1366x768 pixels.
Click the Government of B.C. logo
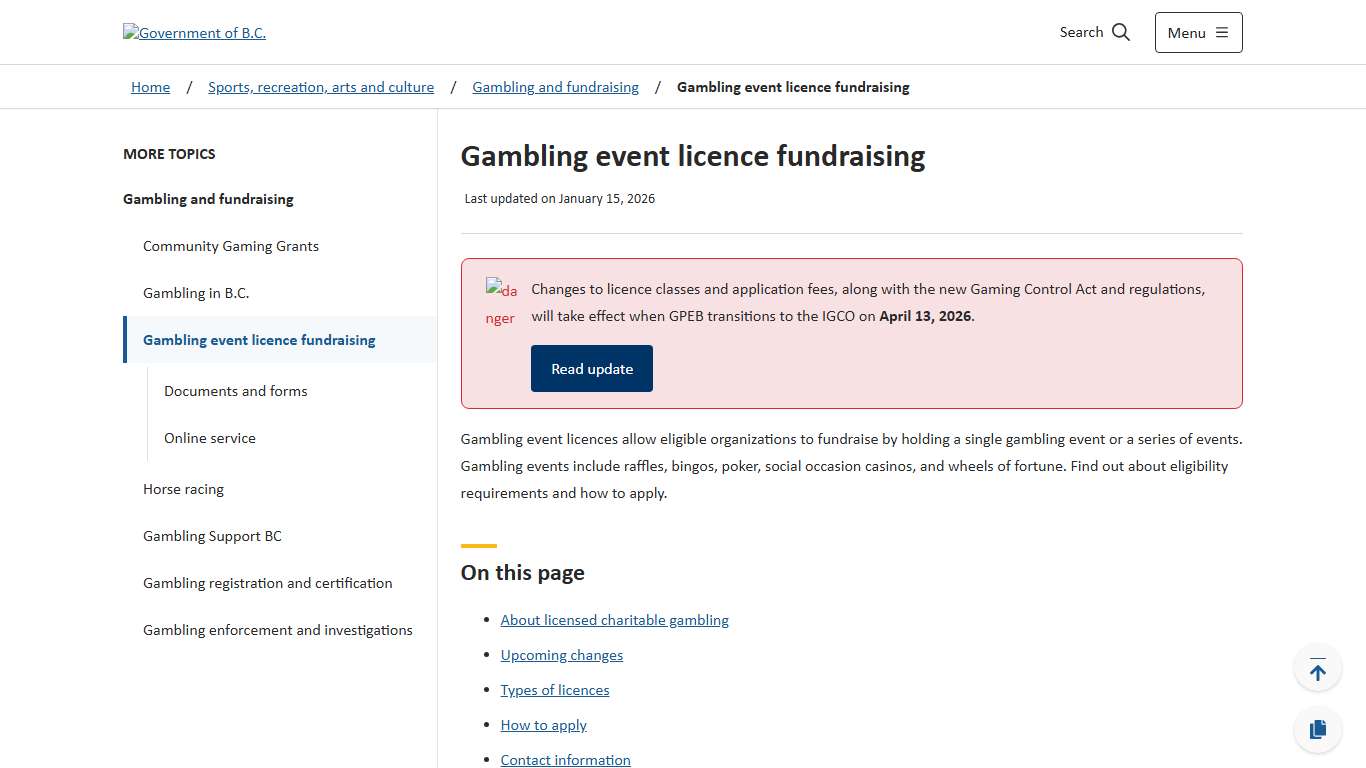coord(194,32)
